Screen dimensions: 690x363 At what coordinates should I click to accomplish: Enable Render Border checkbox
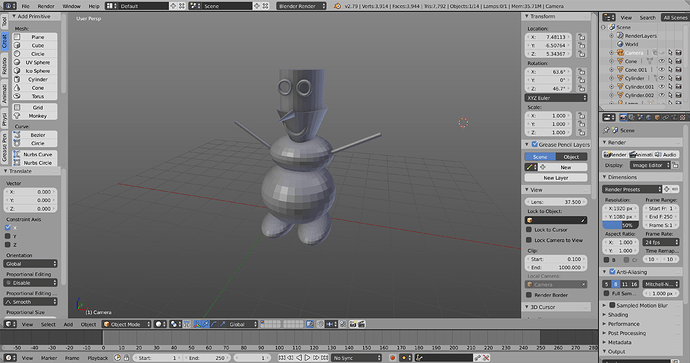pos(529,295)
